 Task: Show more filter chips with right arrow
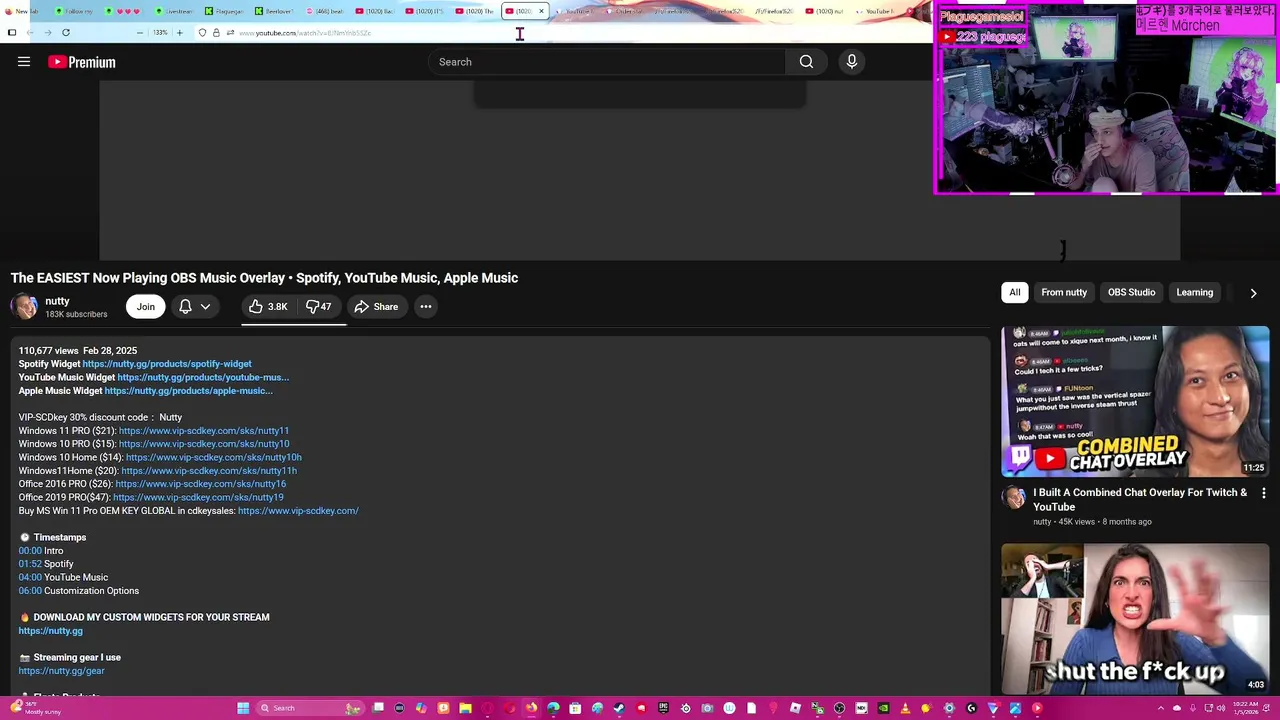(x=1253, y=293)
